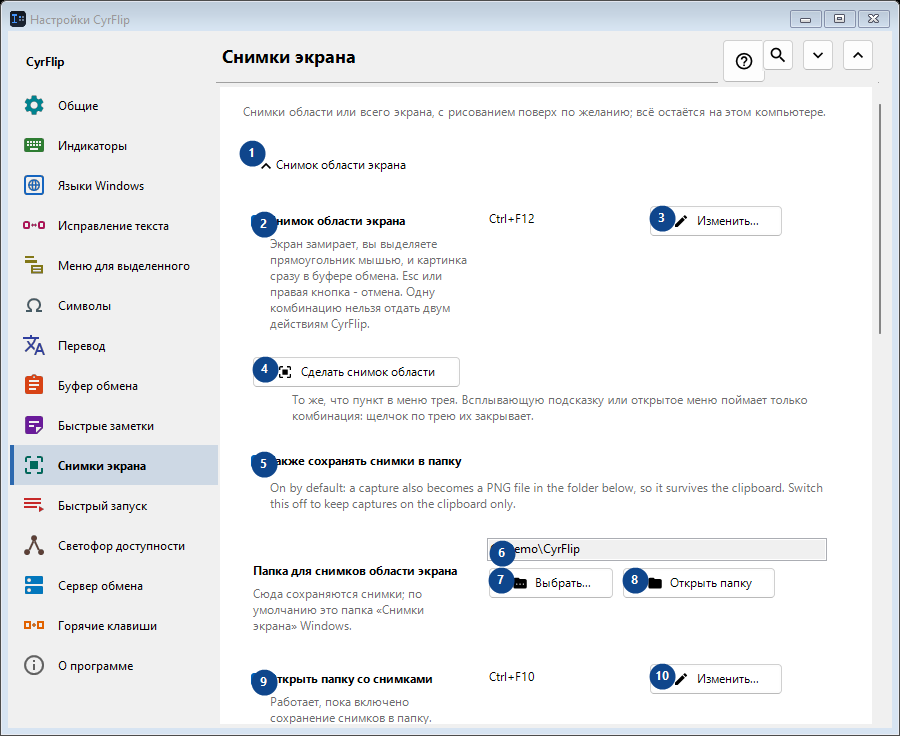This screenshot has width=900, height=736.
Task: Select the Буфер обмена clipboard icon
Action: (34, 385)
